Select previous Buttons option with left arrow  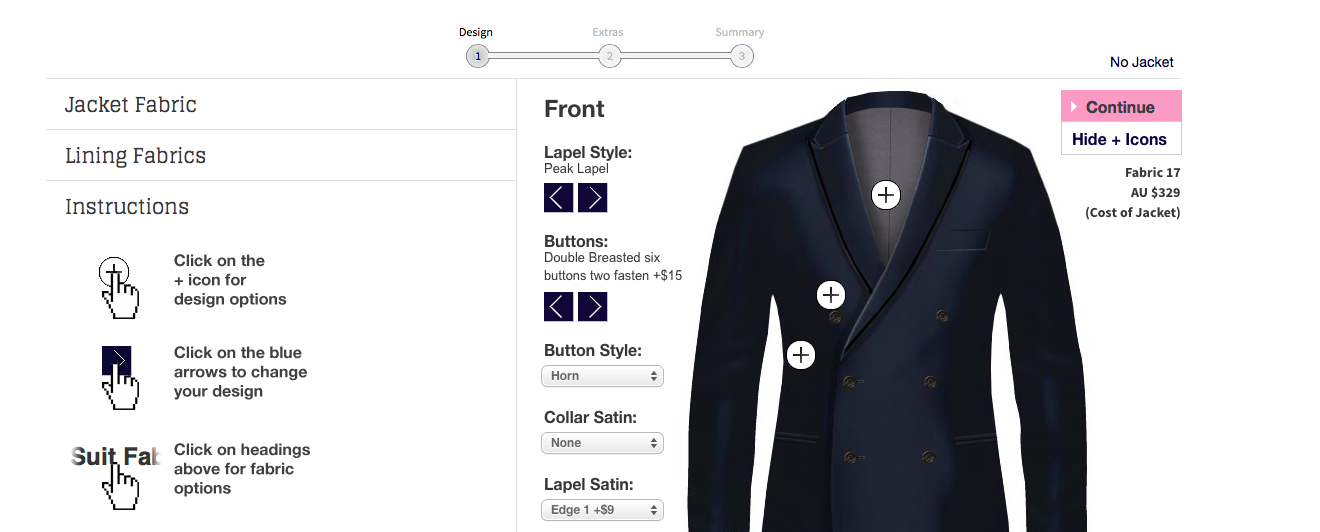click(x=558, y=306)
